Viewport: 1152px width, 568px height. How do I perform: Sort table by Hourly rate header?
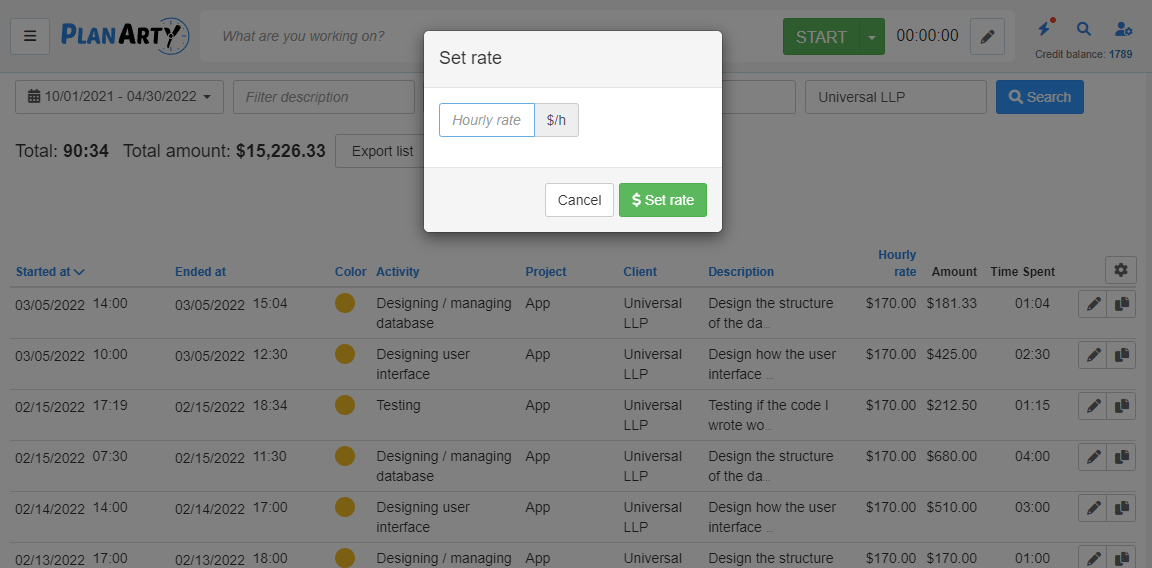point(896,263)
